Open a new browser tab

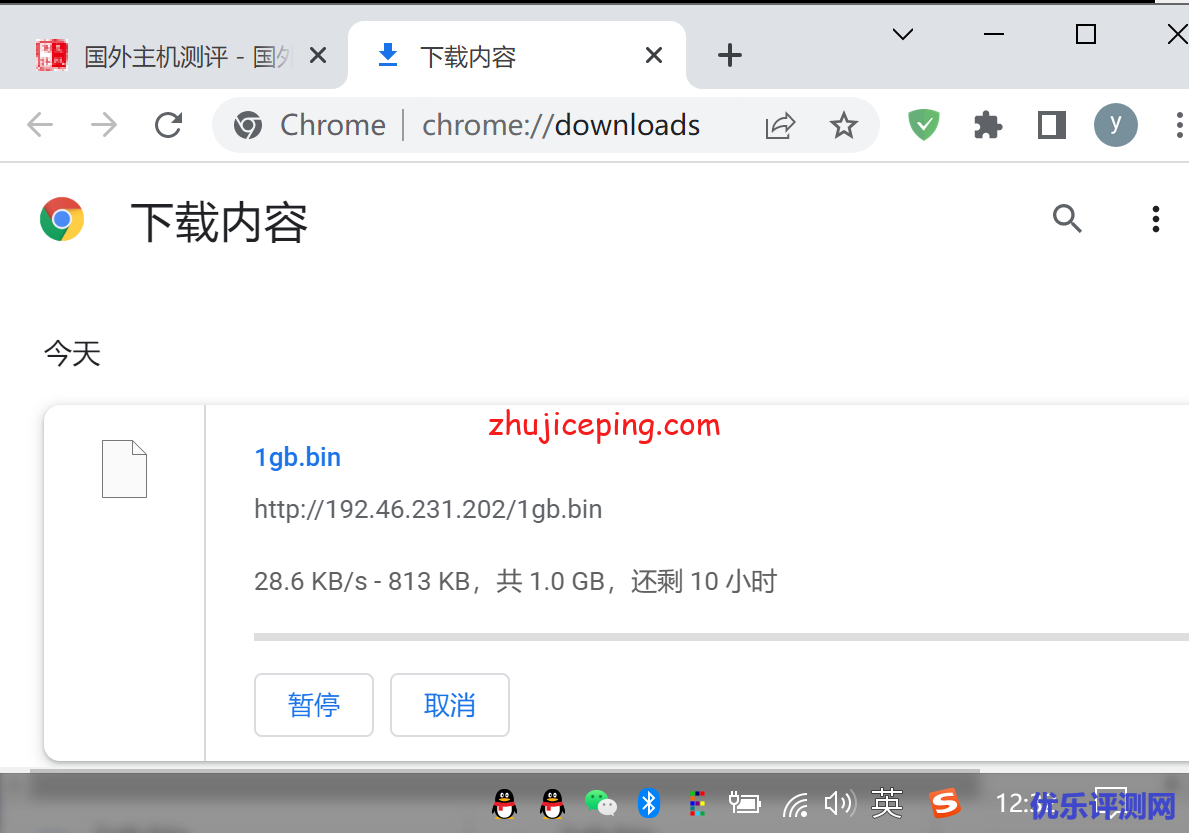729,55
